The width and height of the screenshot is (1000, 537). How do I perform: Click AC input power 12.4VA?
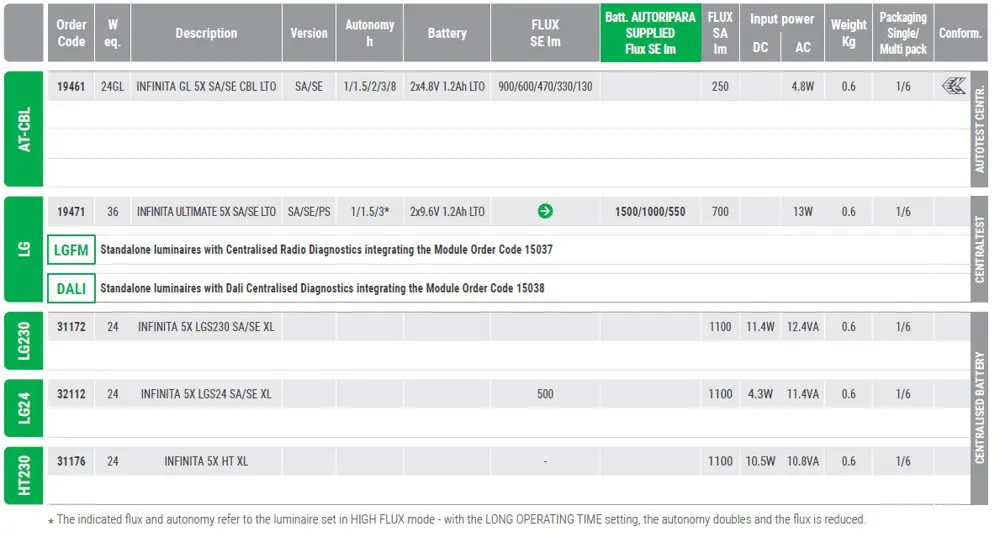pyautogui.click(x=803, y=327)
